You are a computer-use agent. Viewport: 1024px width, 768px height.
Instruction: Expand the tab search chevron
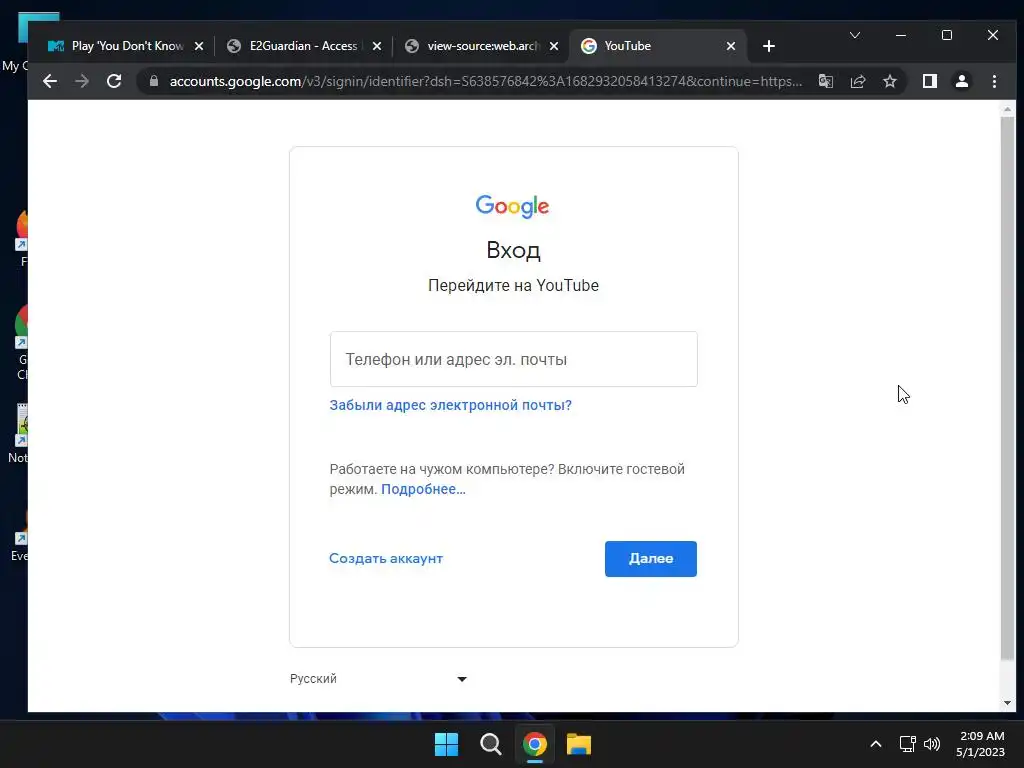855,35
